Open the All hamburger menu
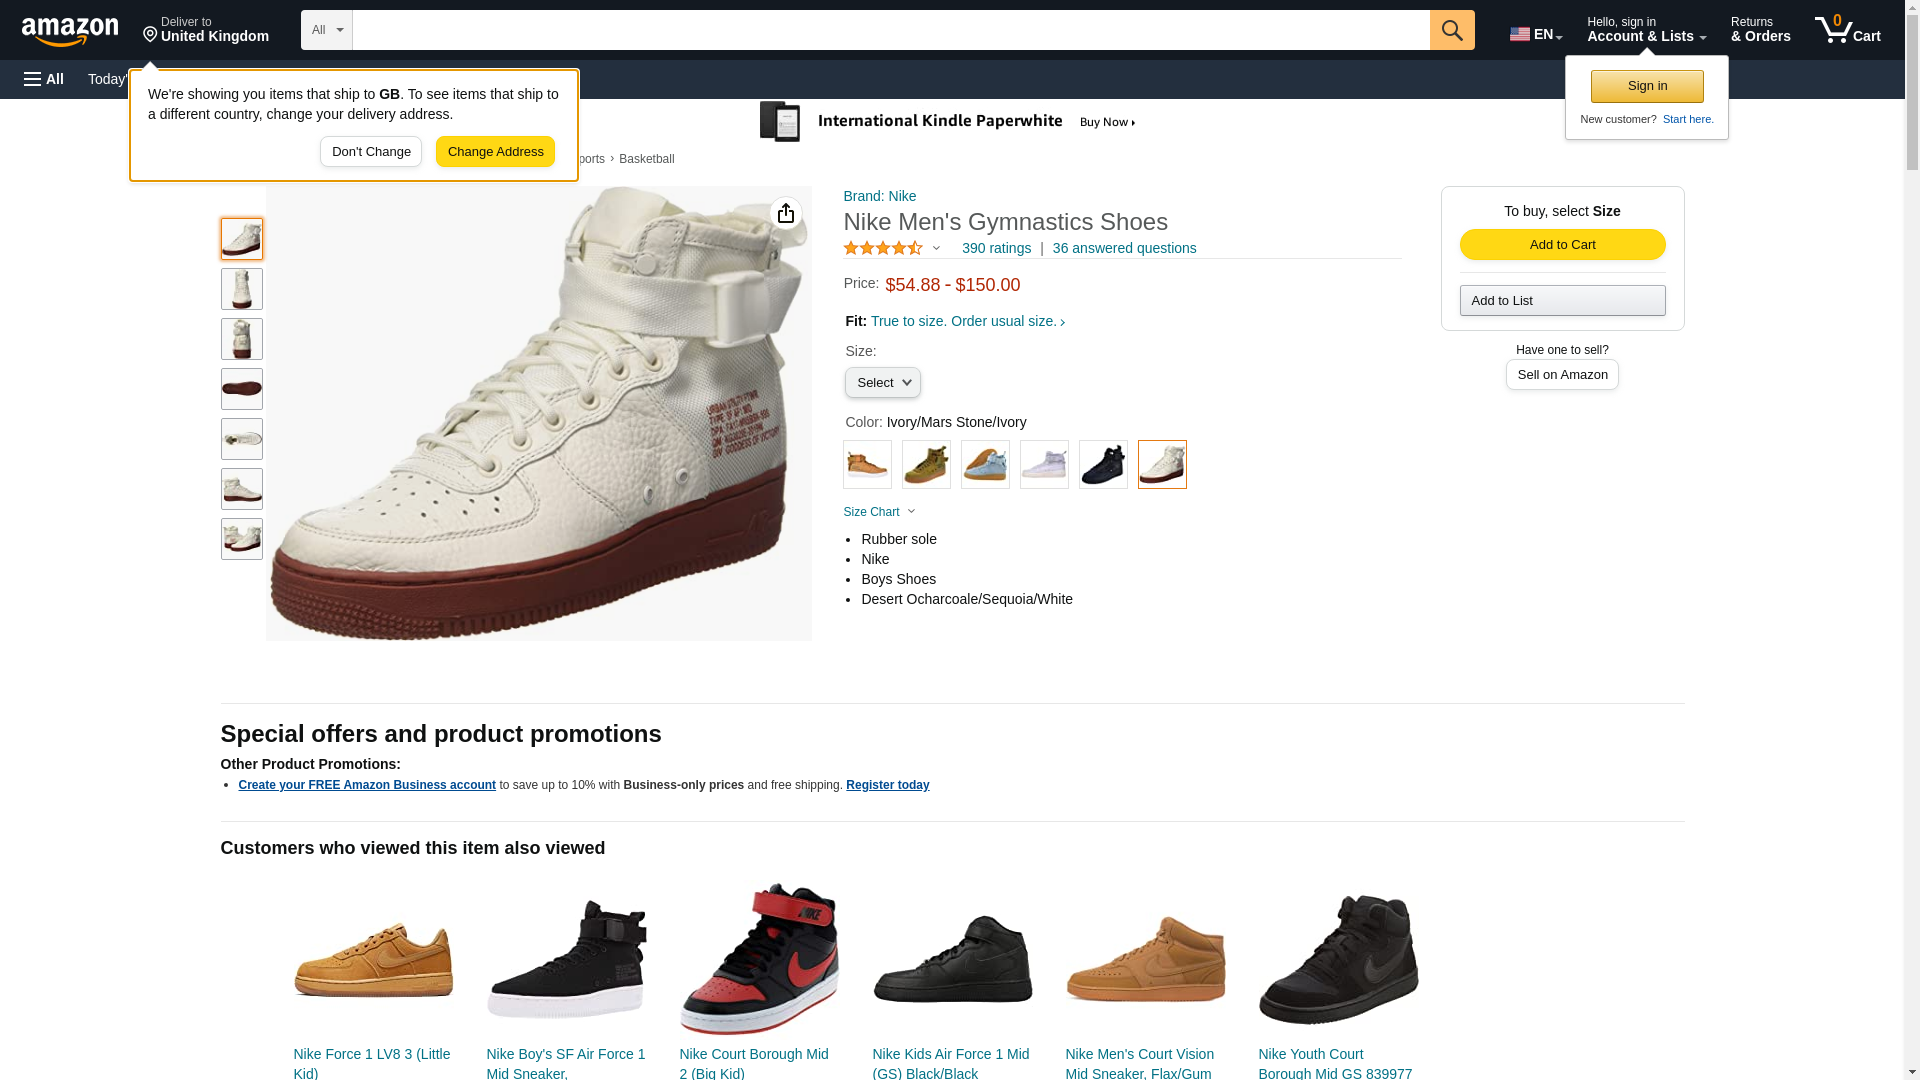The width and height of the screenshot is (1920, 1080). pyautogui.click(x=44, y=79)
